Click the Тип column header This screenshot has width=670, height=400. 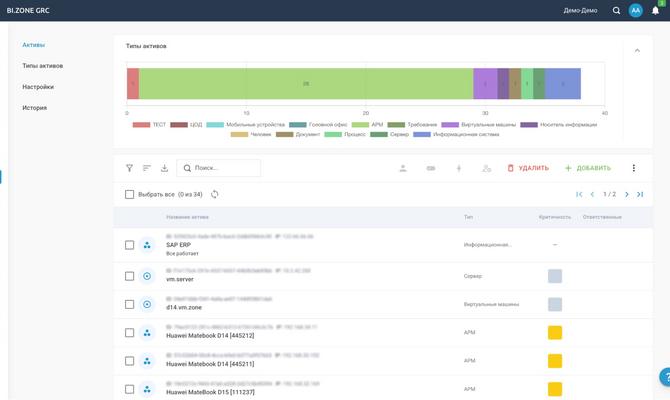pyautogui.click(x=468, y=217)
